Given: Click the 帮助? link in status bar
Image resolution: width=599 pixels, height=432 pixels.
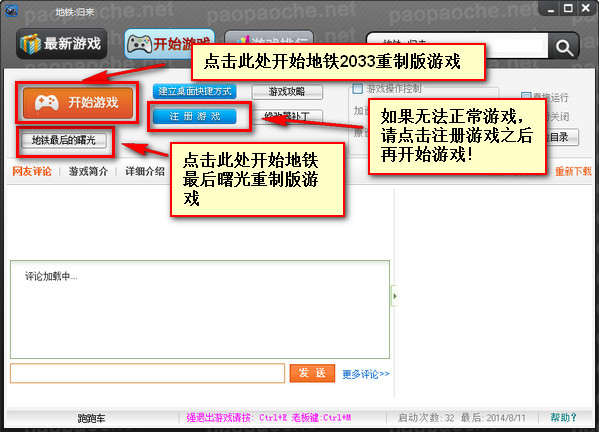Looking at the screenshot, I should [563, 417].
